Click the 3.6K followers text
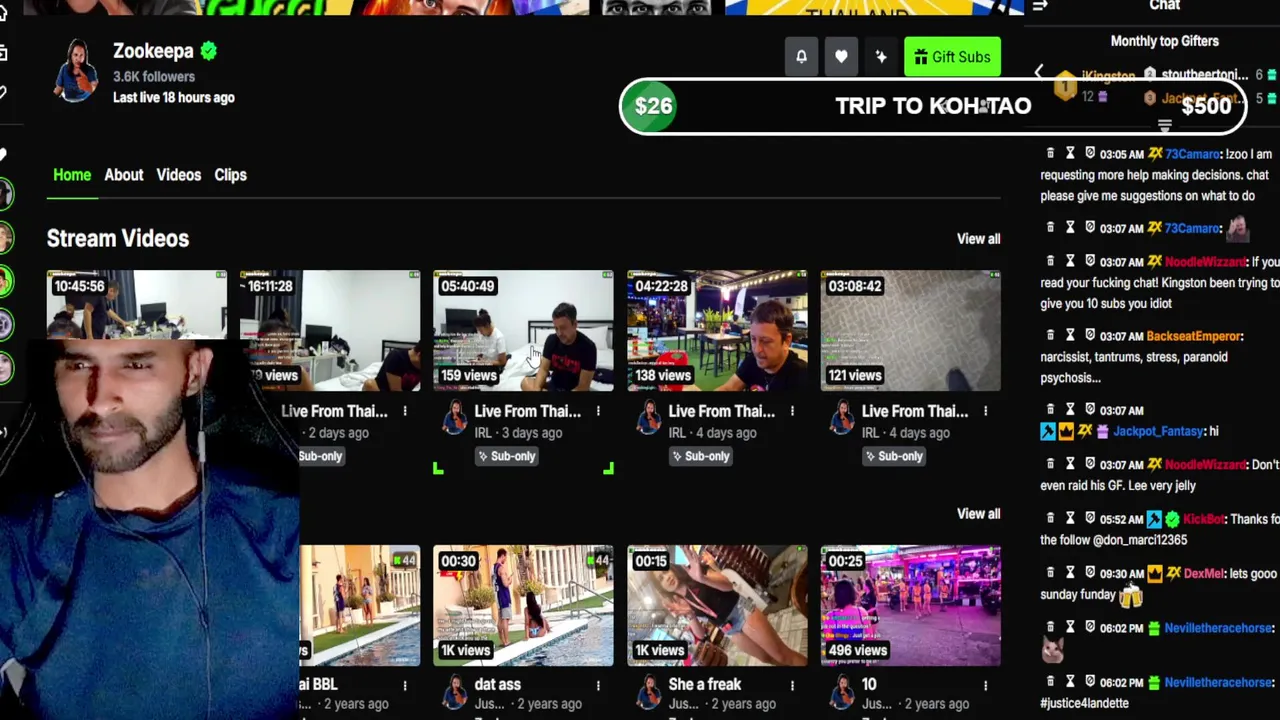 click(154, 77)
